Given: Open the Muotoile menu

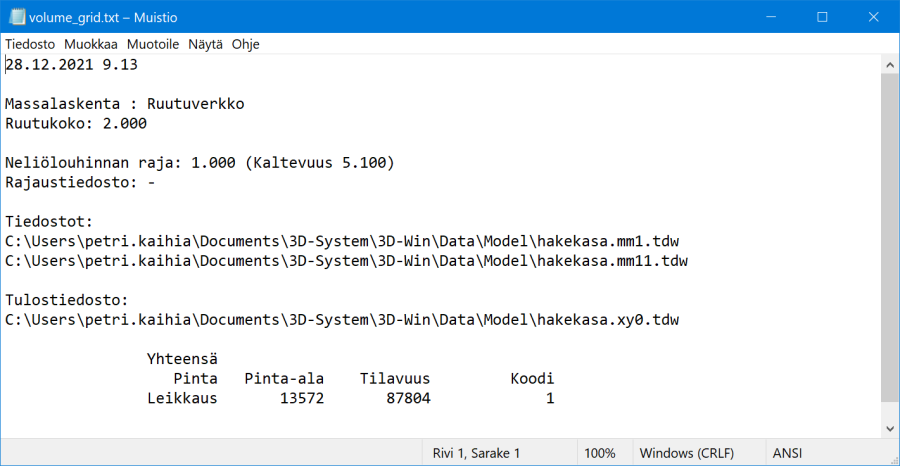Looking at the screenshot, I should tap(150, 45).
